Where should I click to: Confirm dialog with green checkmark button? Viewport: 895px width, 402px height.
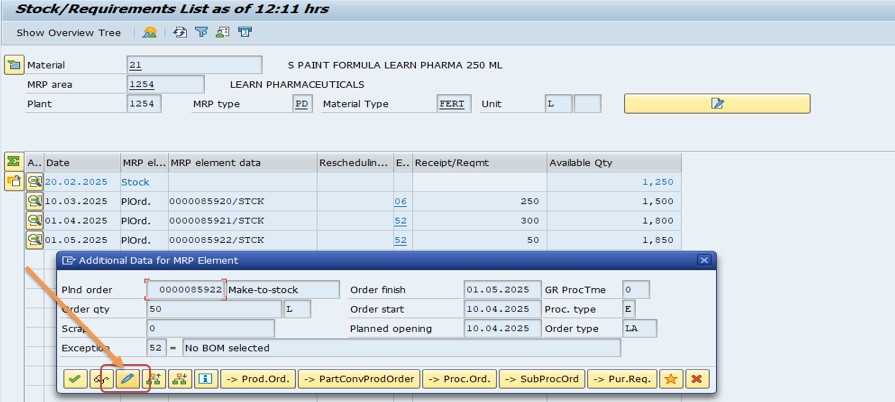click(x=75, y=379)
